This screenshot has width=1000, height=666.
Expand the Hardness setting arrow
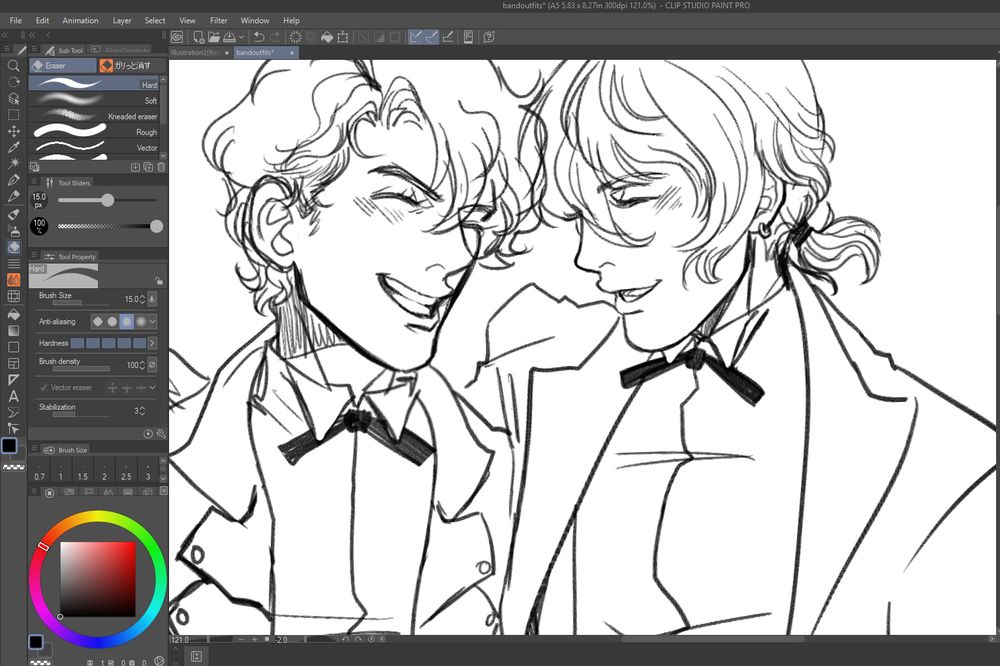(x=152, y=343)
